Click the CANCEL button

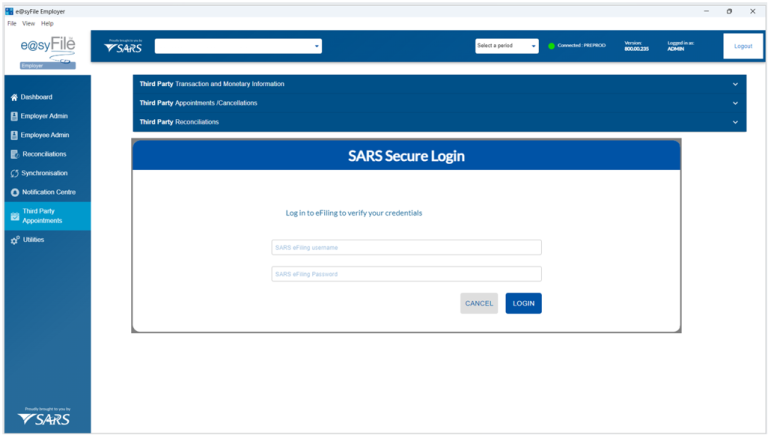[x=479, y=304]
